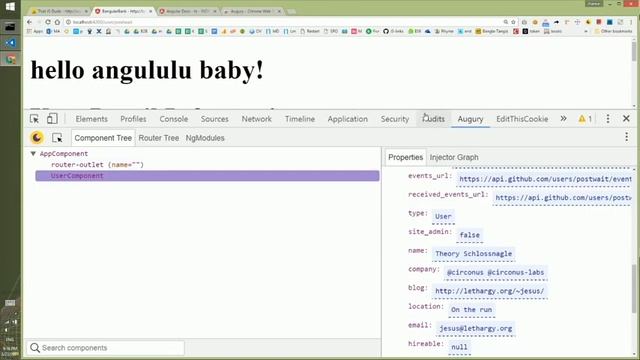Open the Security tab

[395, 119]
